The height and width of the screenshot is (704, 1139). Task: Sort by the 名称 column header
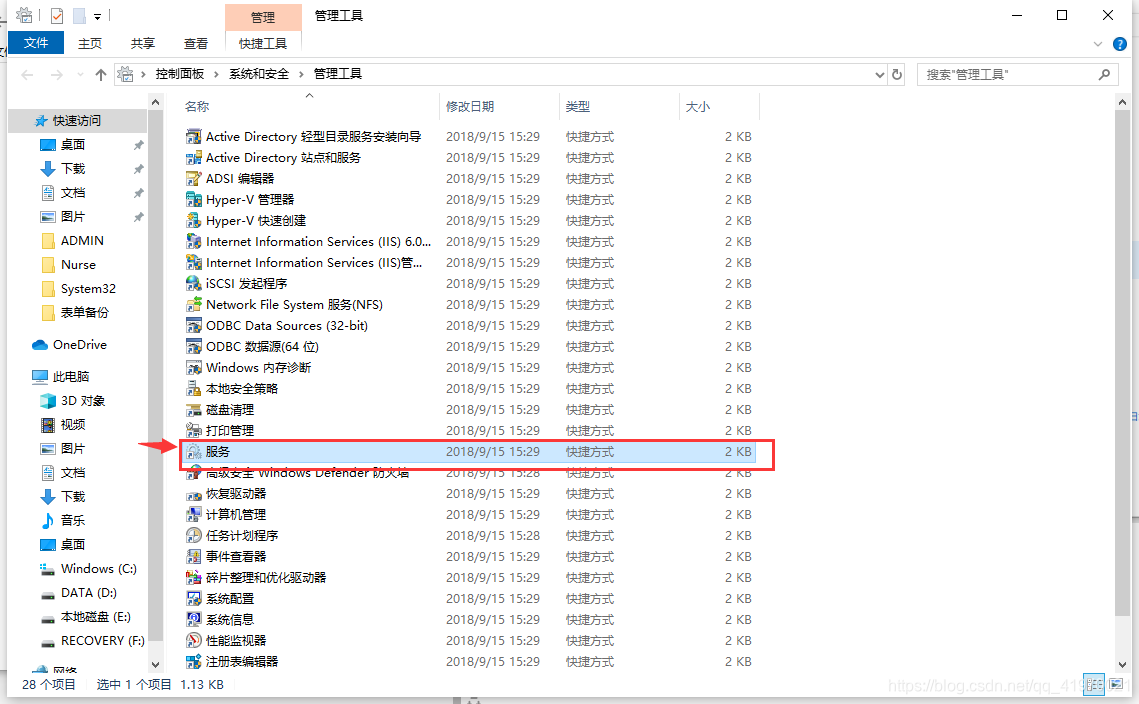pos(309,107)
